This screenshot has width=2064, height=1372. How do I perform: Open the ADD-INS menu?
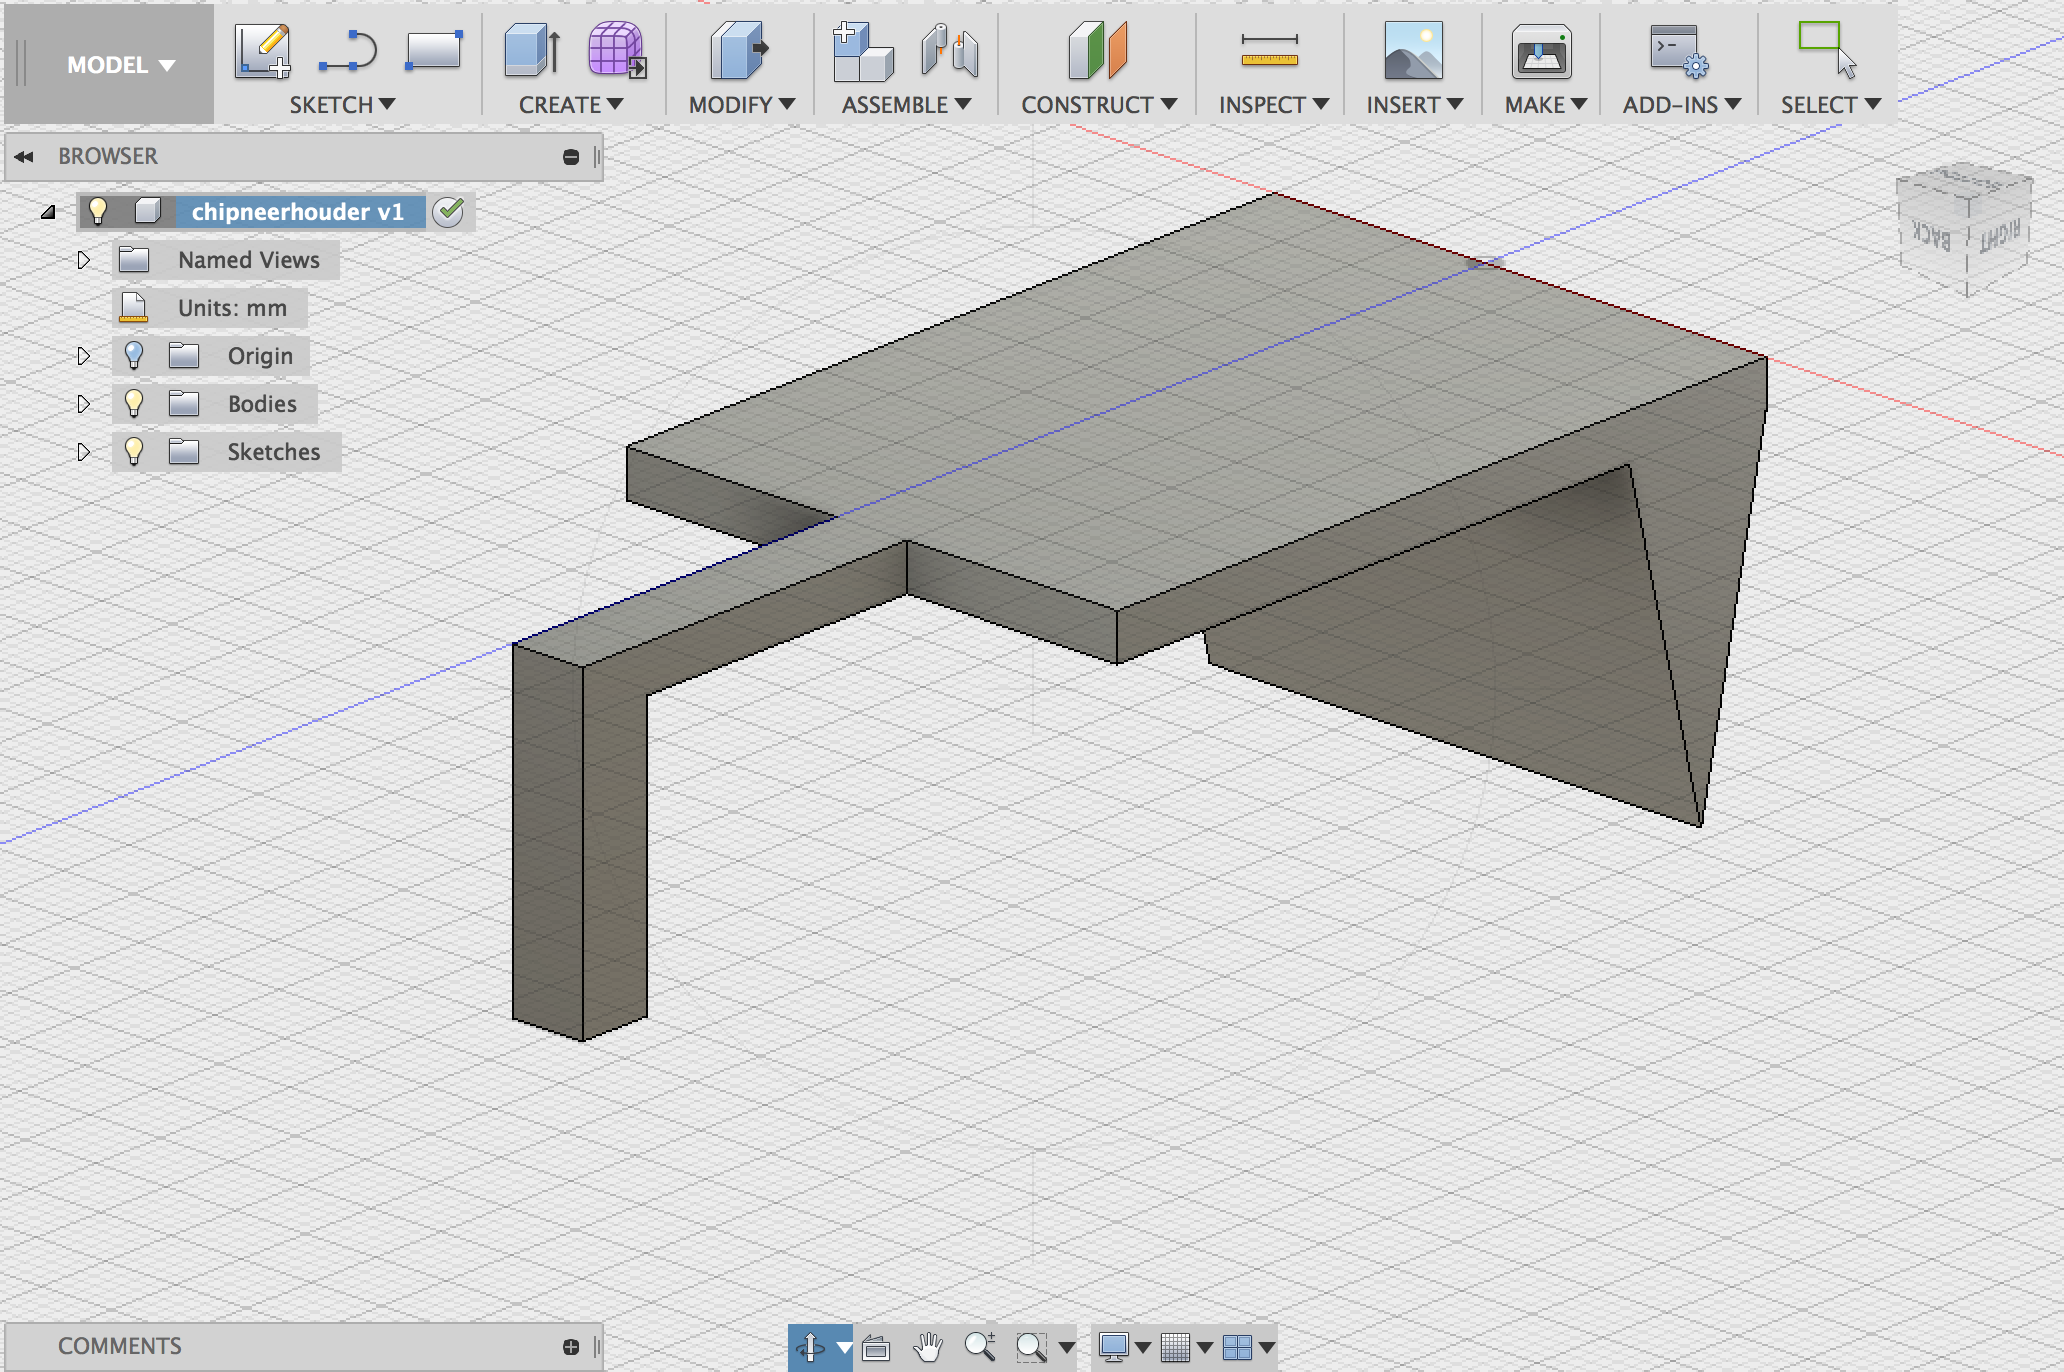click(x=1681, y=105)
